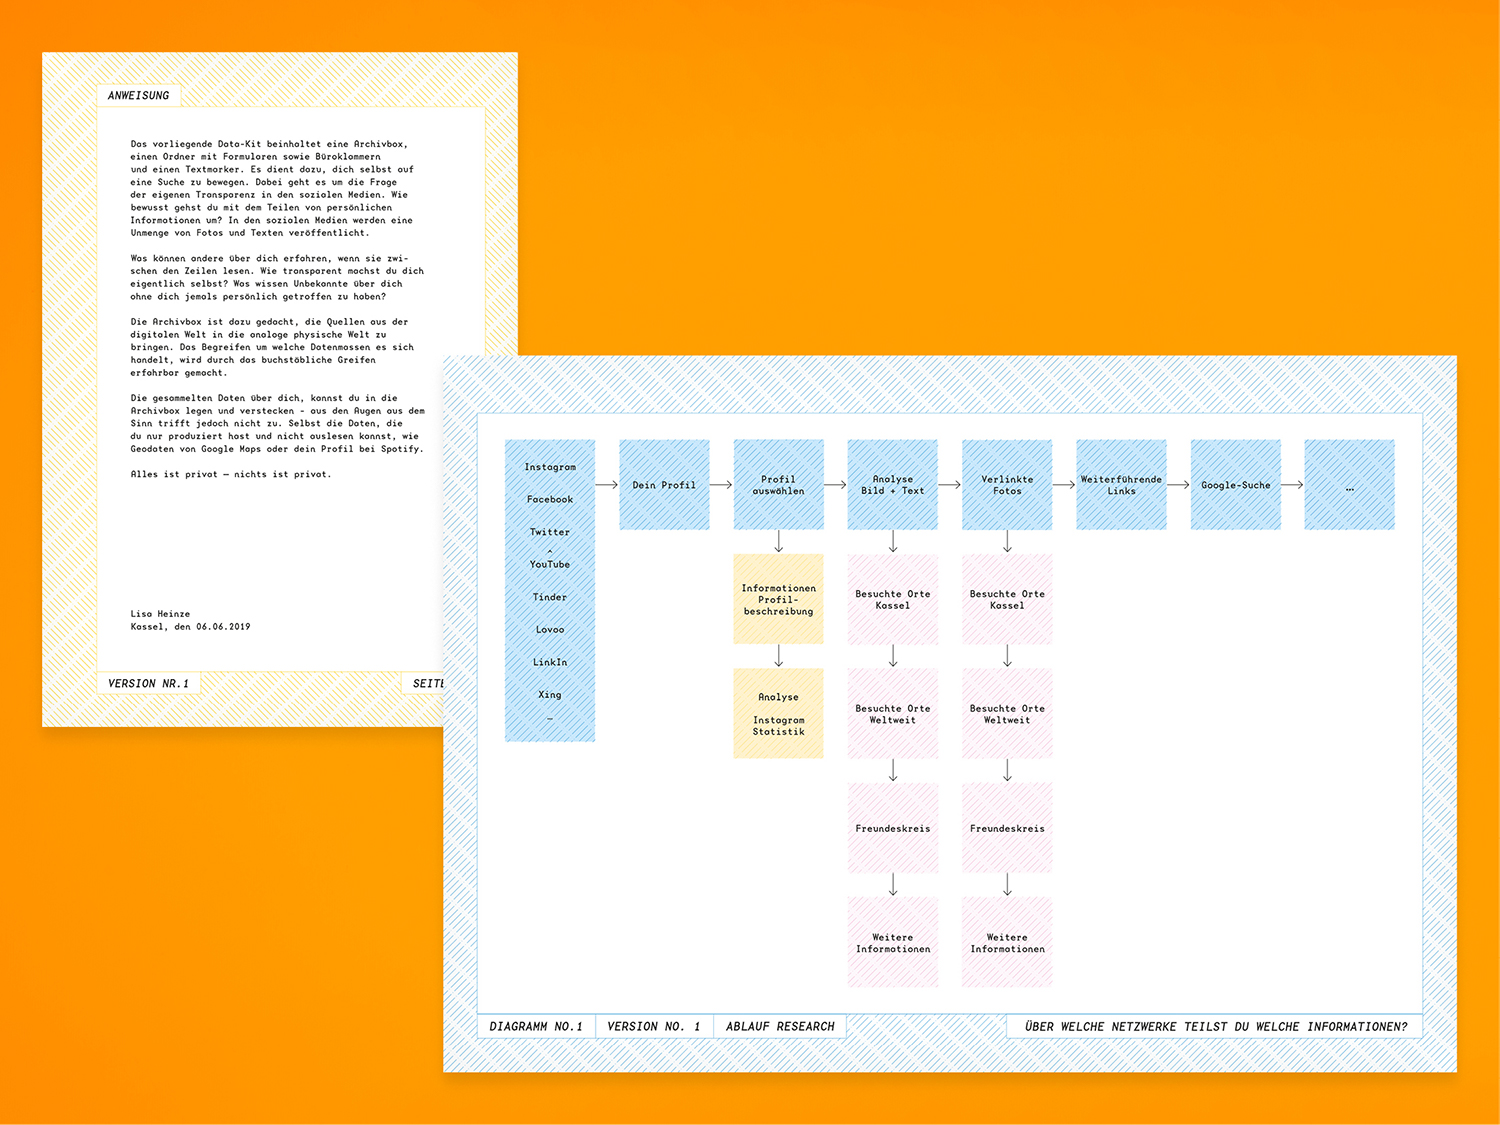Click Besuchte Orte Kassel under Verlinkte Fotos
1500x1125 pixels.
[1007, 599]
